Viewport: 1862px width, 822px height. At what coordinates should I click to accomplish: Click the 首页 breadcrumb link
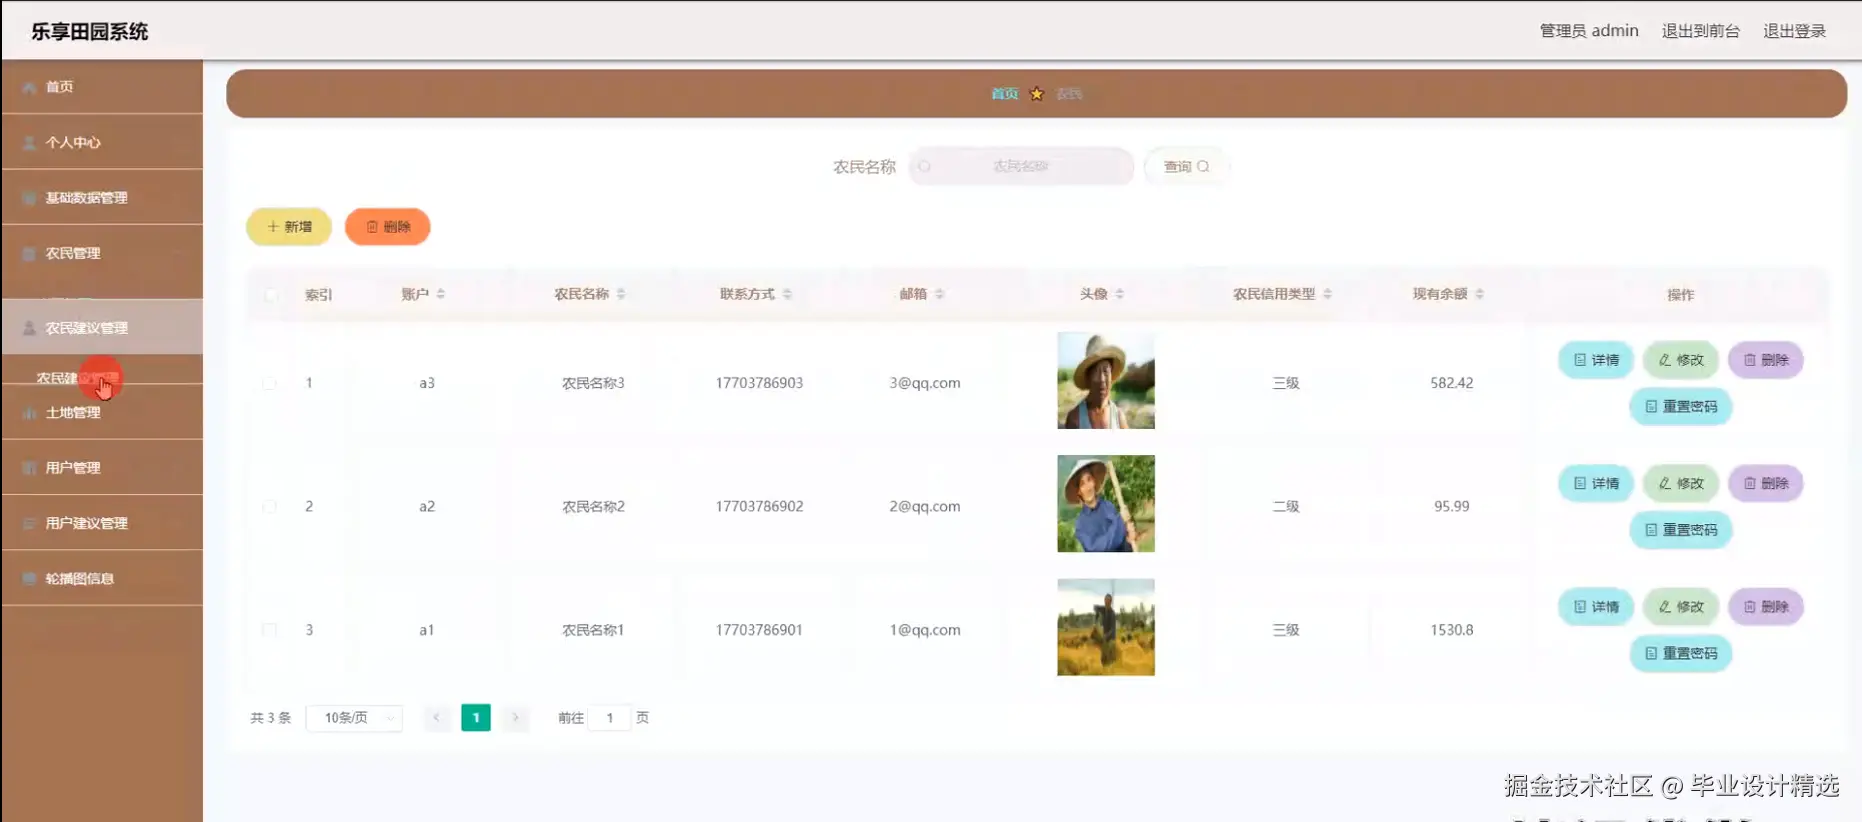pyautogui.click(x=1004, y=94)
